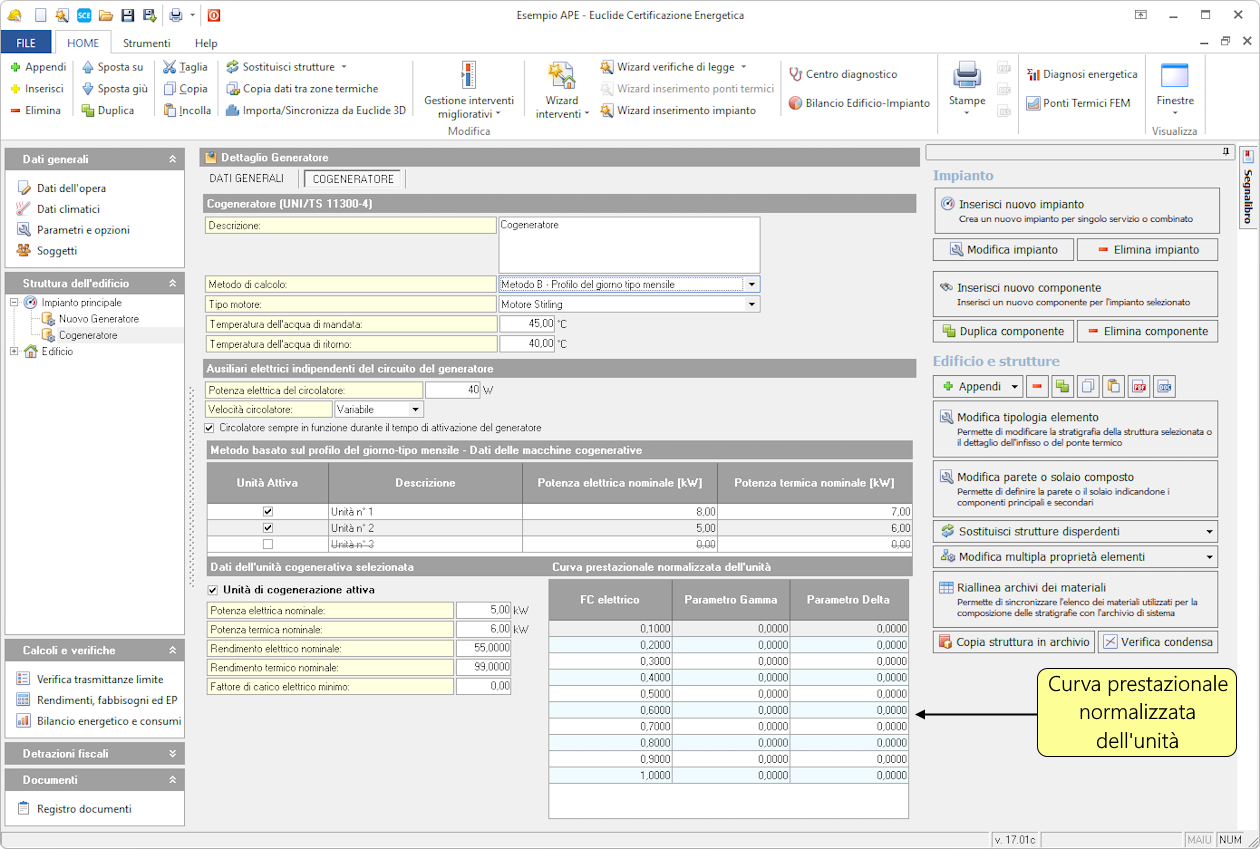Expand the Edificio tree node

click(x=14, y=352)
